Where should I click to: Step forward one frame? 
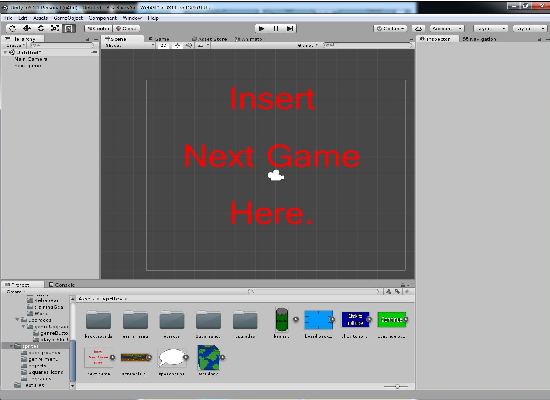290,28
